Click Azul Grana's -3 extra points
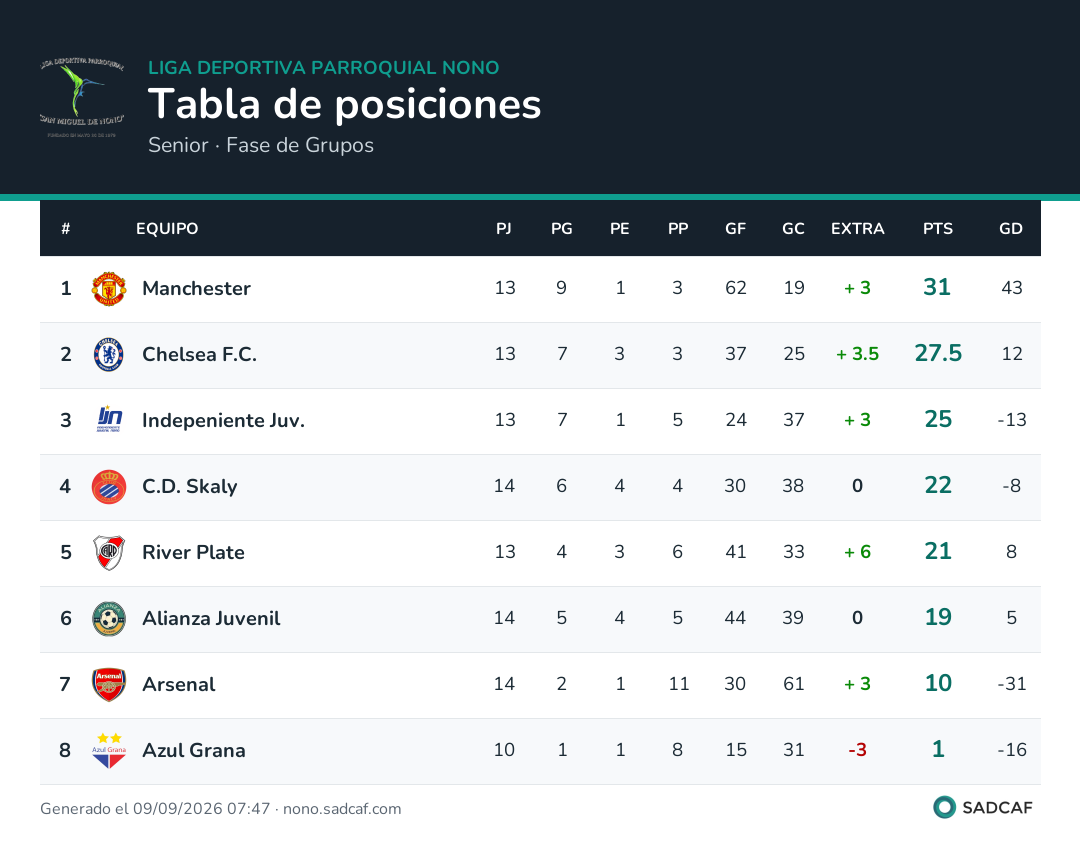Screen dimensions: 1080x860 [858, 750]
